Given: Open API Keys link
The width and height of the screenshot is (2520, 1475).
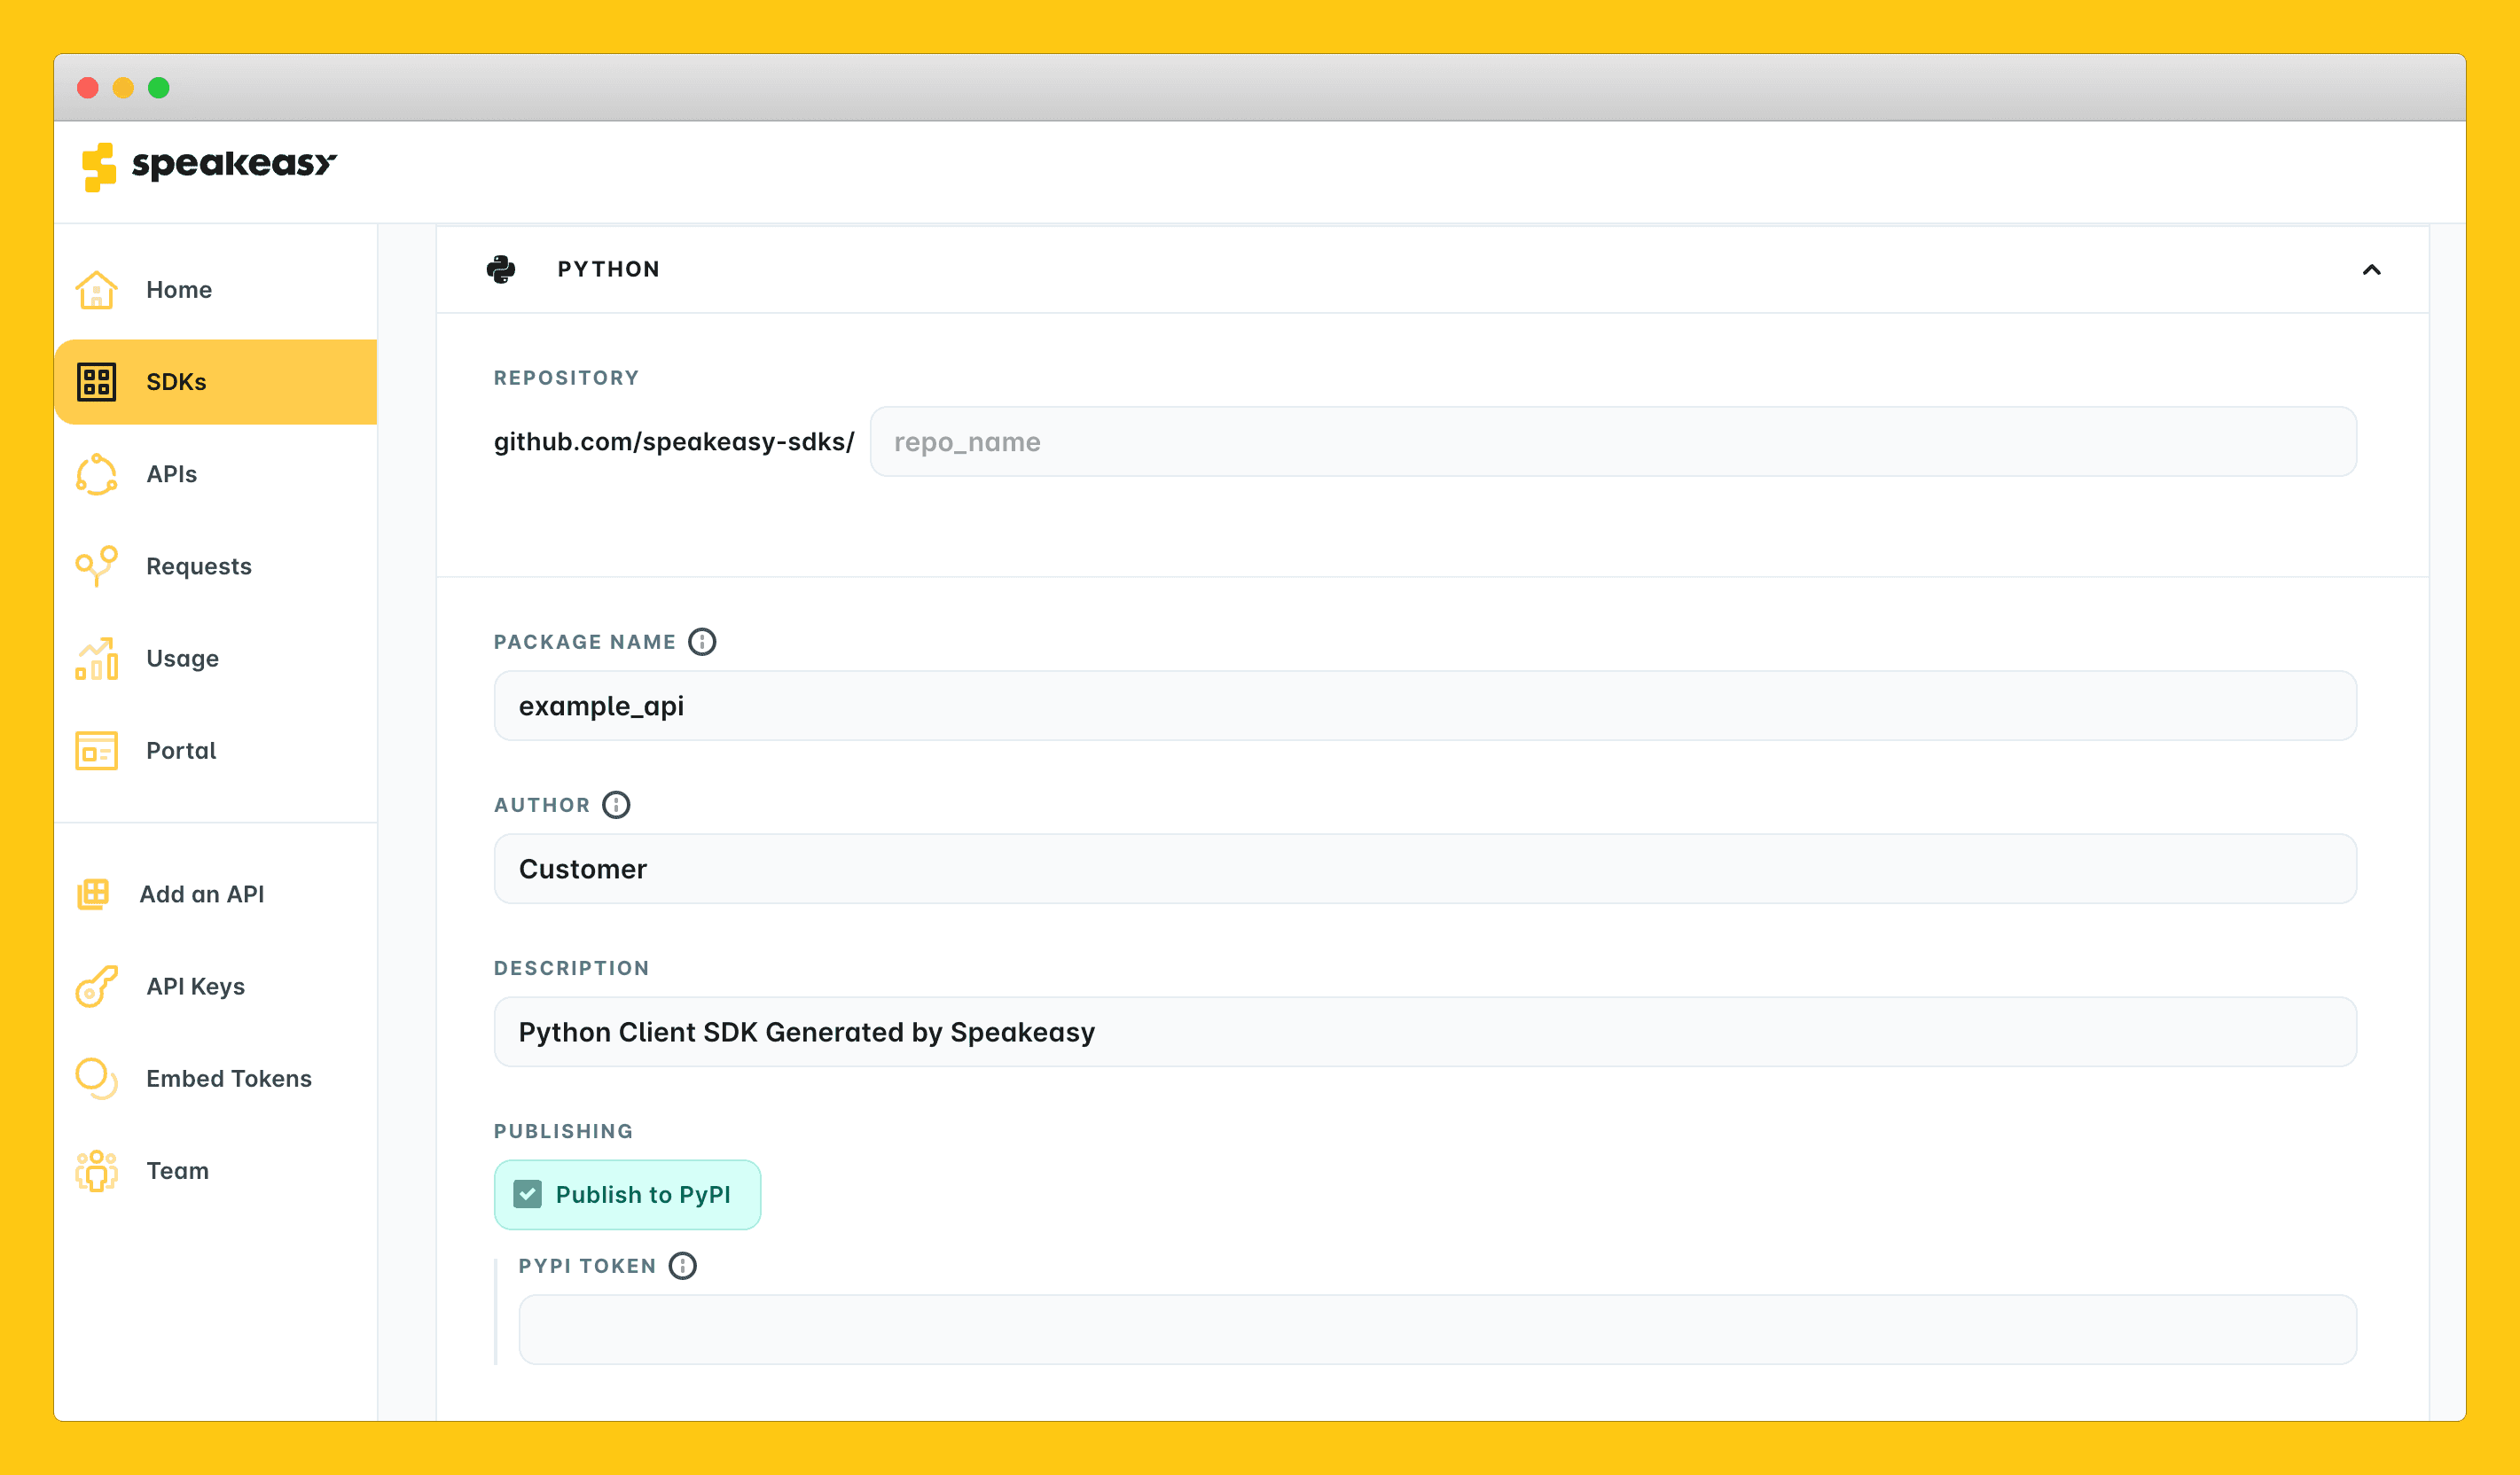Looking at the screenshot, I should [x=216, y=986].
